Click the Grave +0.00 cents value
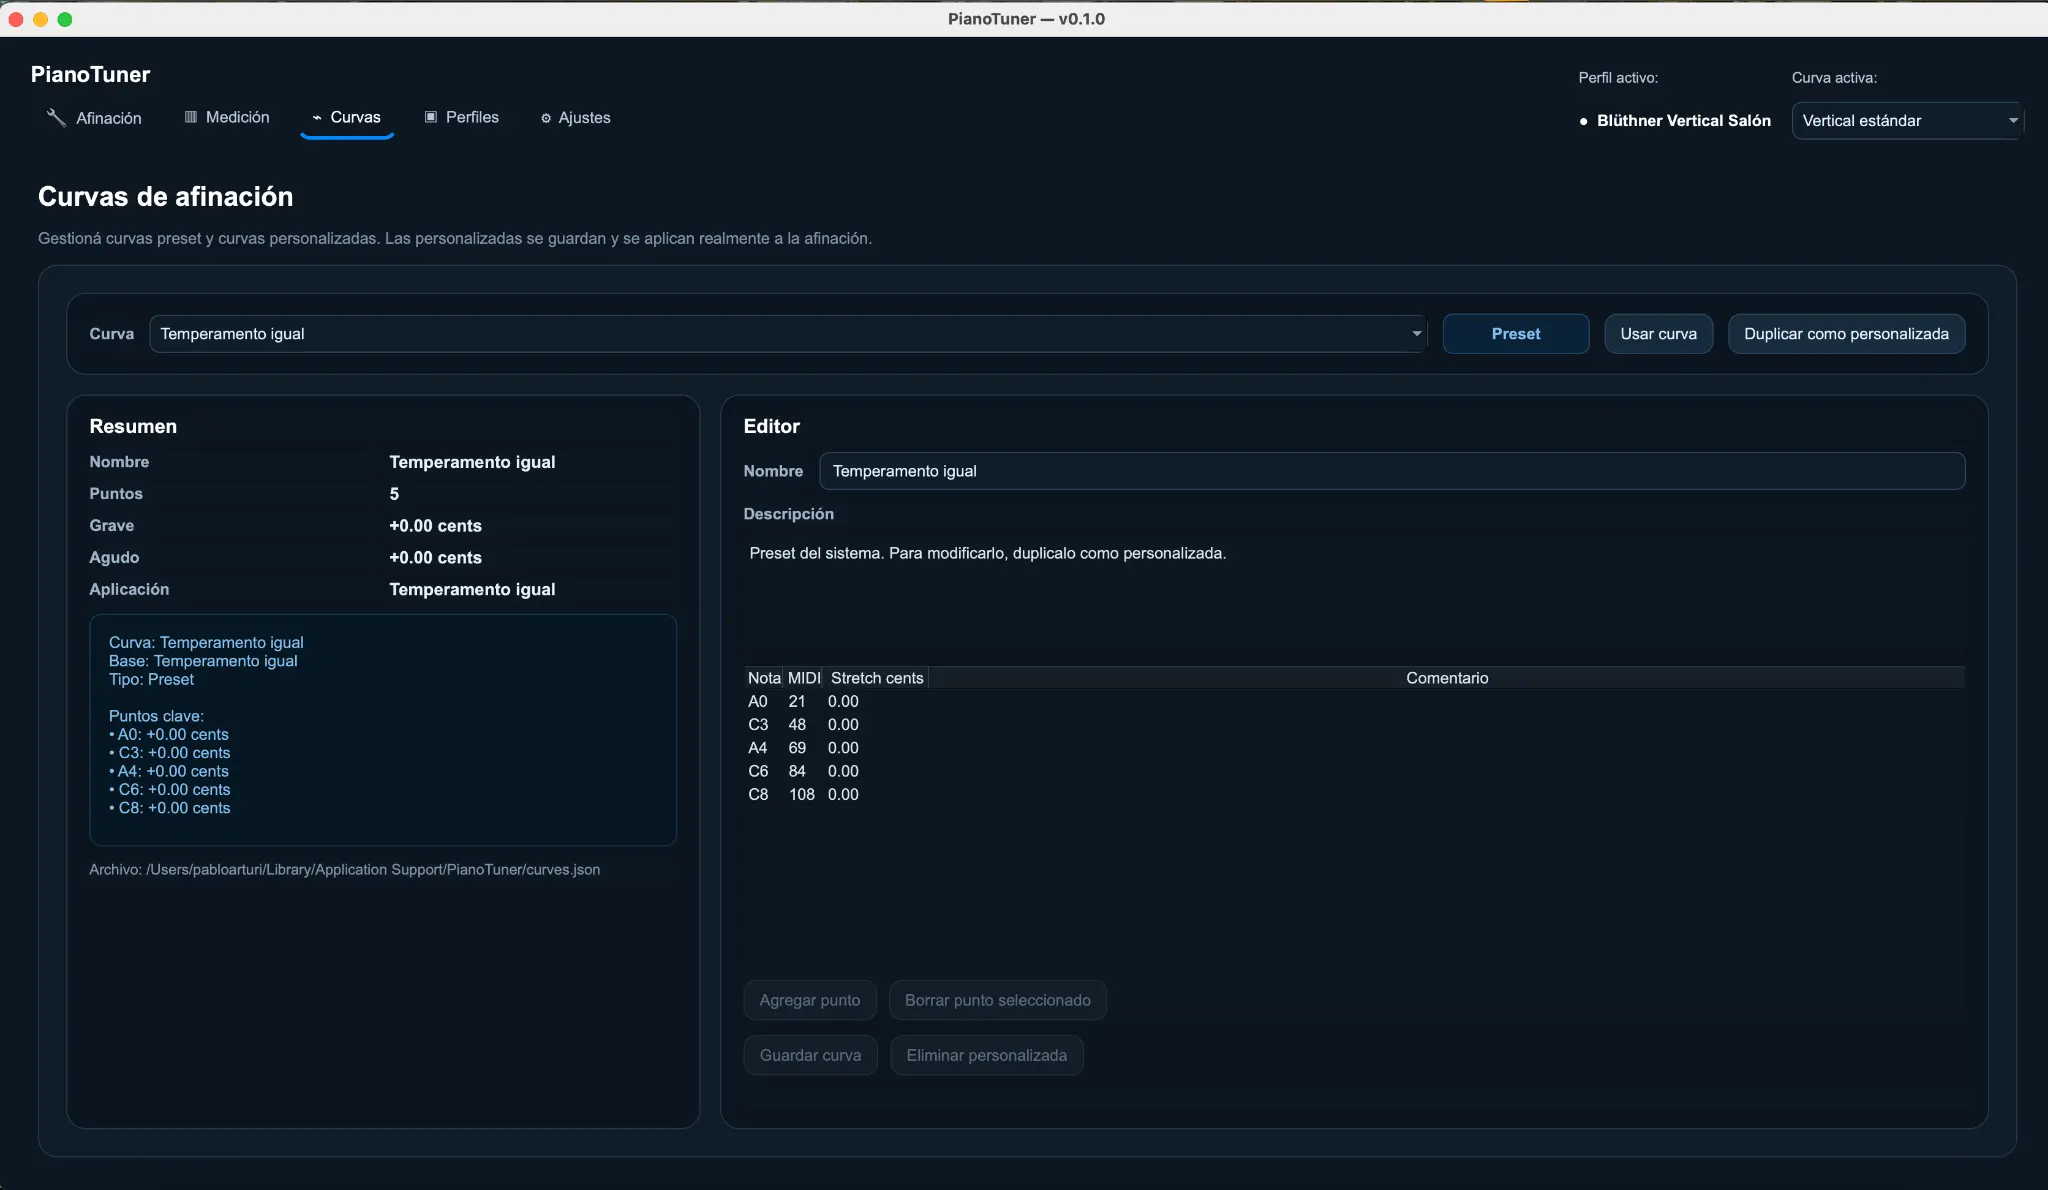Screen dimensions: 2048x1190 [x=435, y=526]
